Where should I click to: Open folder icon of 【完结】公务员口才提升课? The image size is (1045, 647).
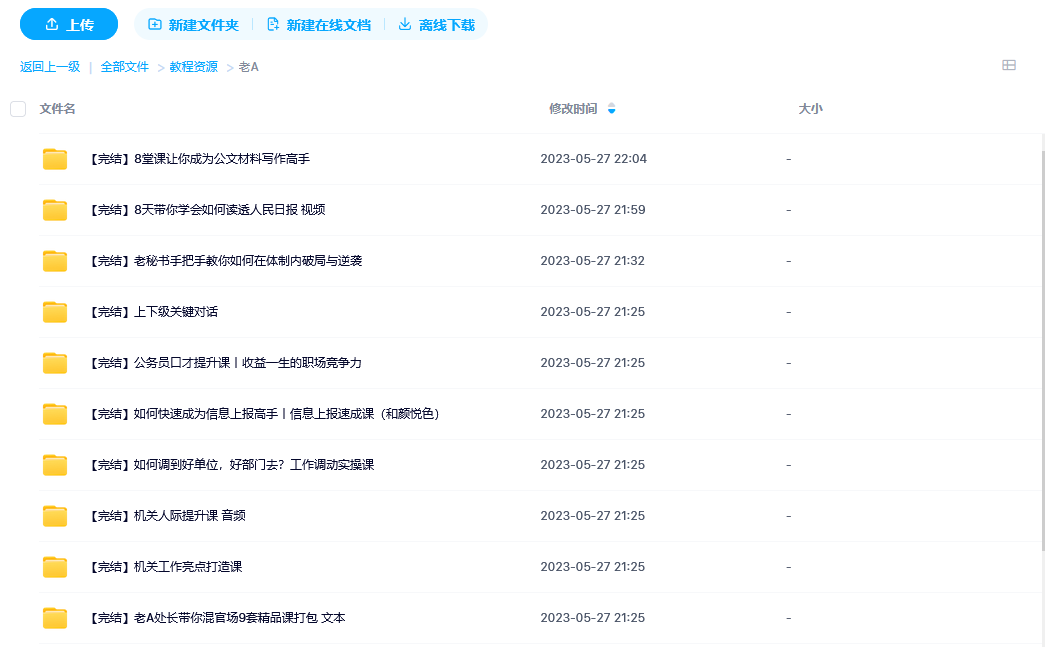tap(54, 362)
